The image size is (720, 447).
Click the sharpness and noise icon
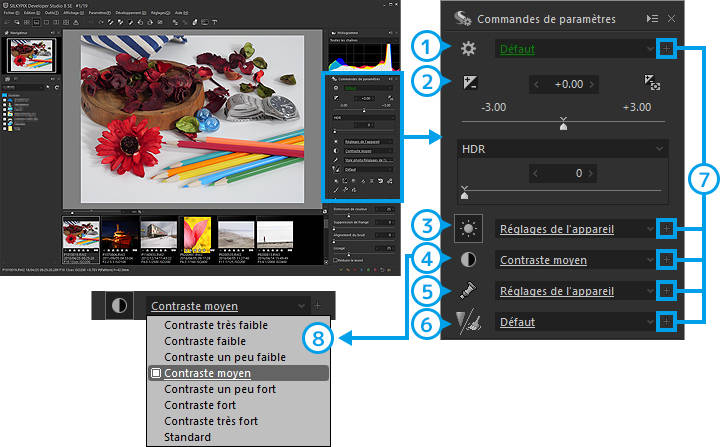[467, 322]
